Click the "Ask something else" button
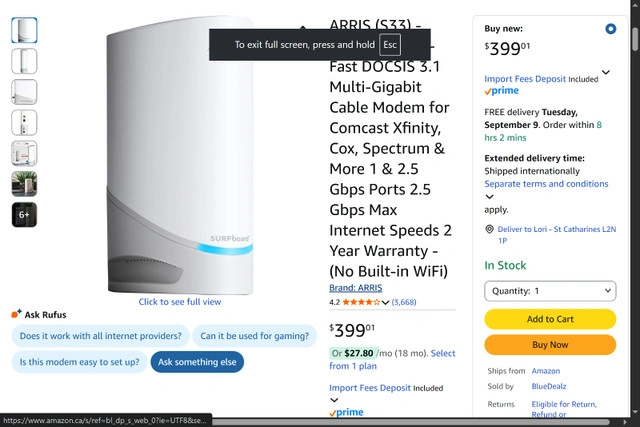640x427 pixels. 197,362
